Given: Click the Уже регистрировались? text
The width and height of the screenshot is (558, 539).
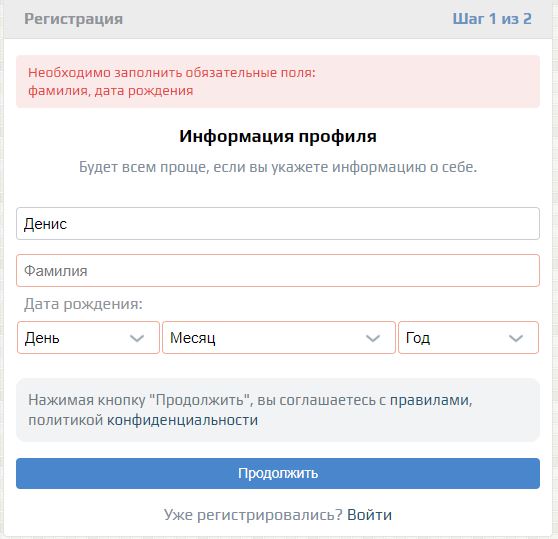Looking at the screenshot, I should click(253, 515).
